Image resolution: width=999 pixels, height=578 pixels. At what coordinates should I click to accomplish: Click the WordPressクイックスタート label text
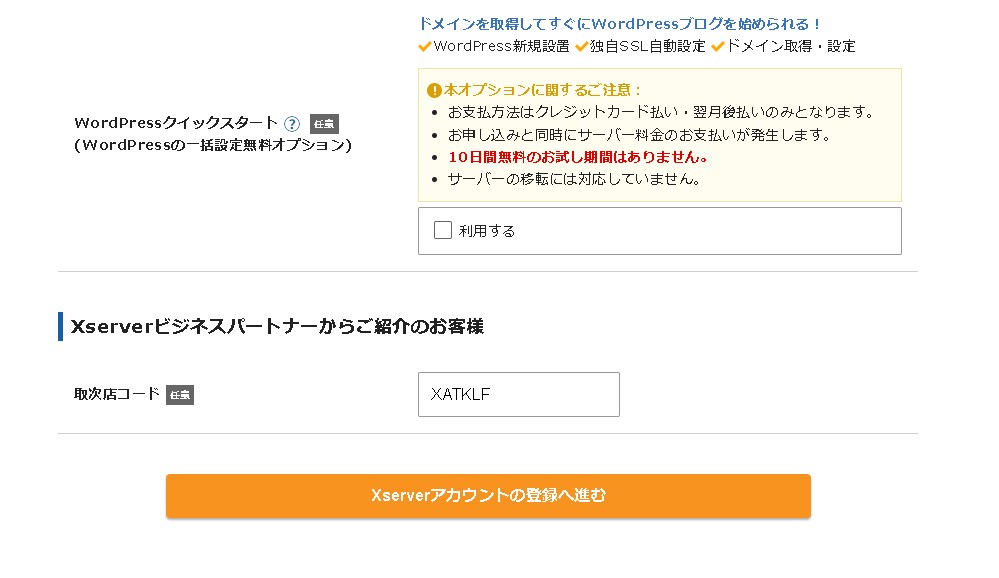coord(176,123)
